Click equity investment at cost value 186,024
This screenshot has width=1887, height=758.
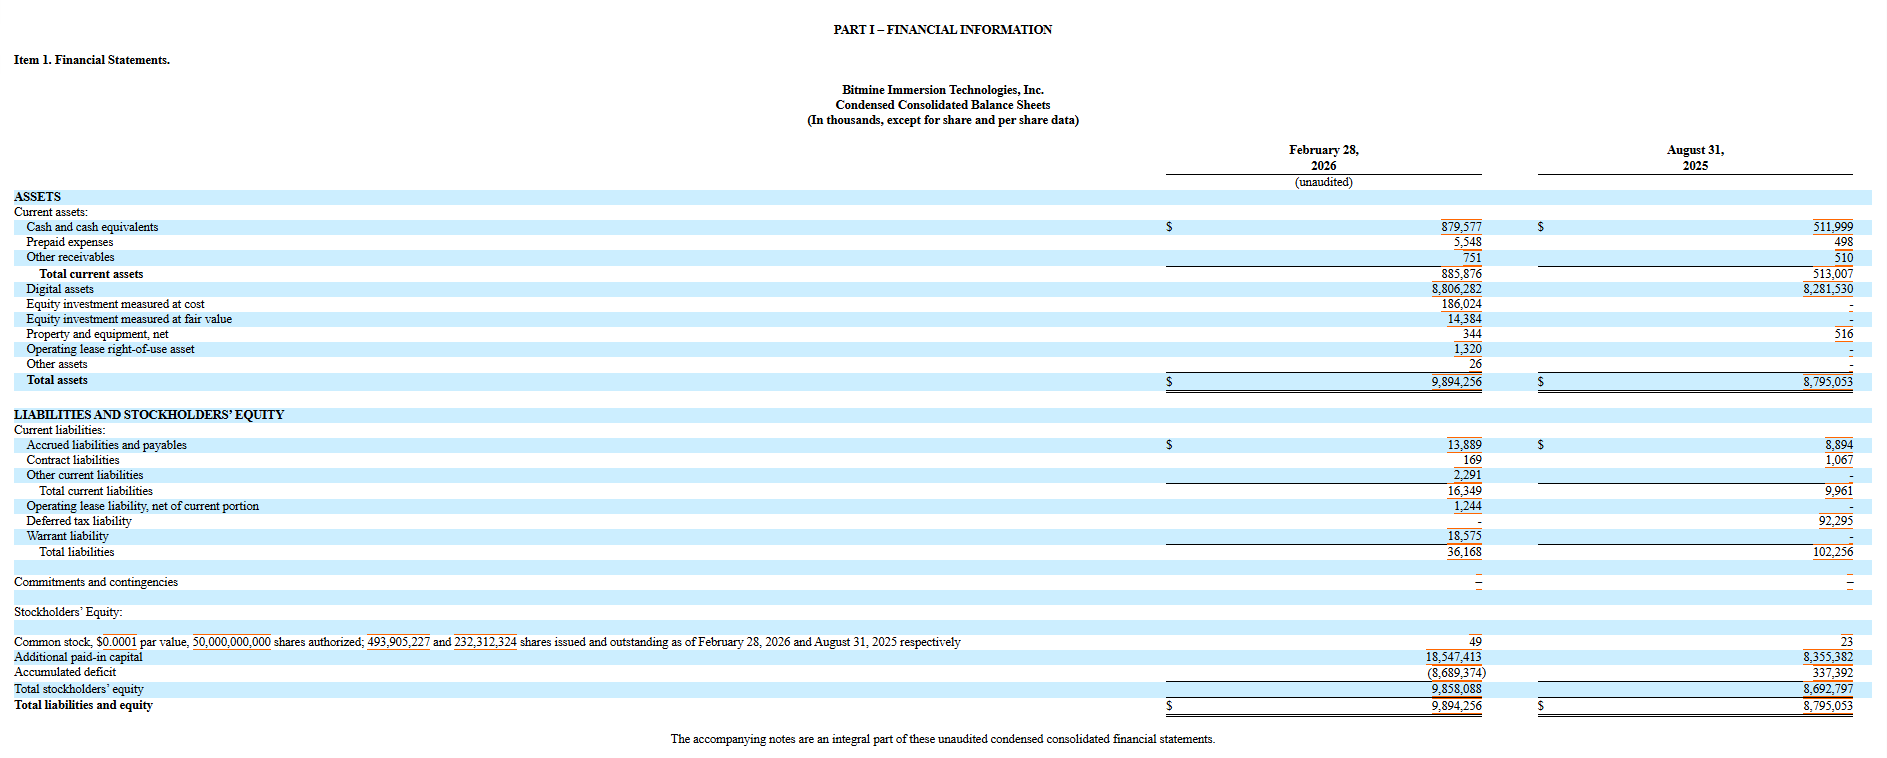click(x=1461, y=304)
